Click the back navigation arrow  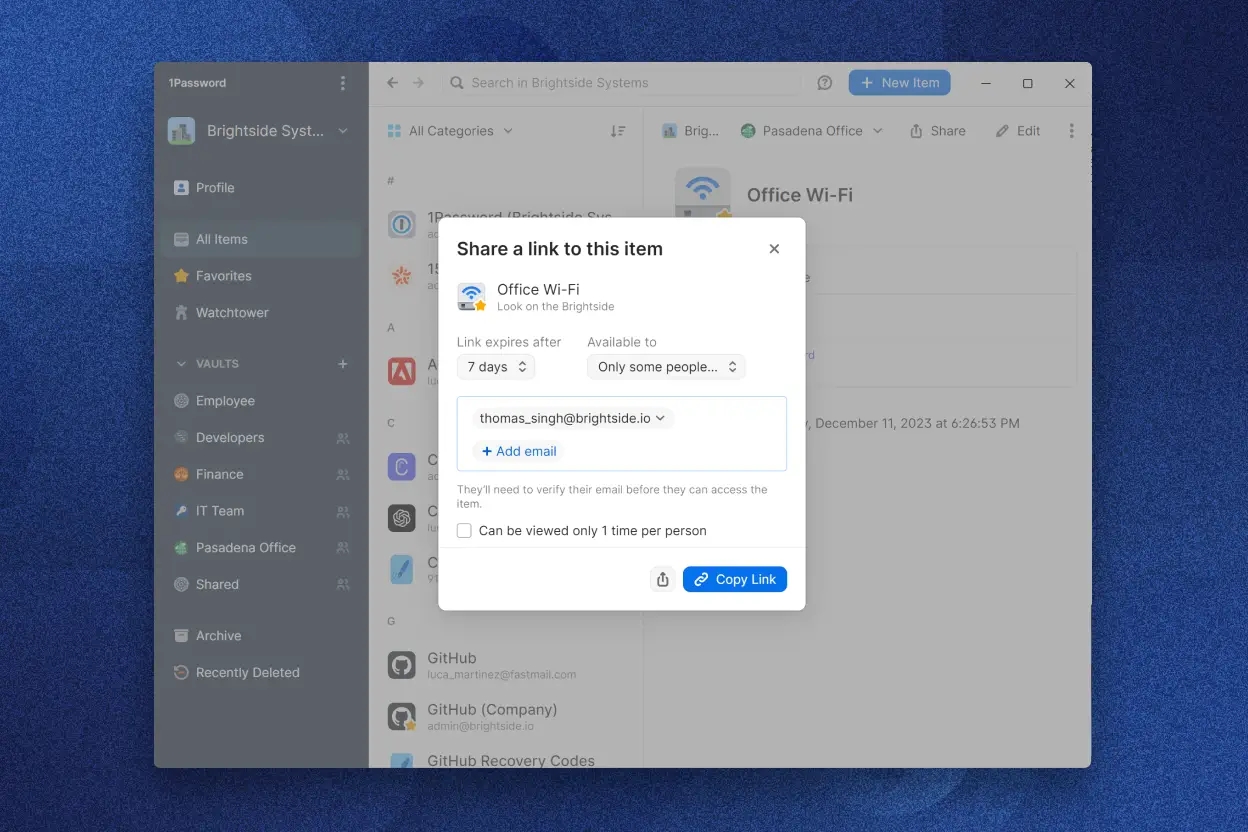point(392,83)
